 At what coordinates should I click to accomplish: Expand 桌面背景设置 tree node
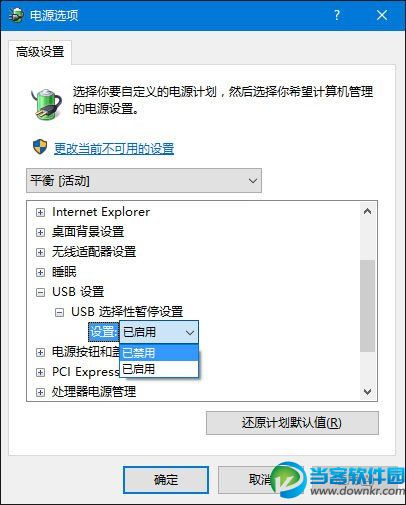40,232
